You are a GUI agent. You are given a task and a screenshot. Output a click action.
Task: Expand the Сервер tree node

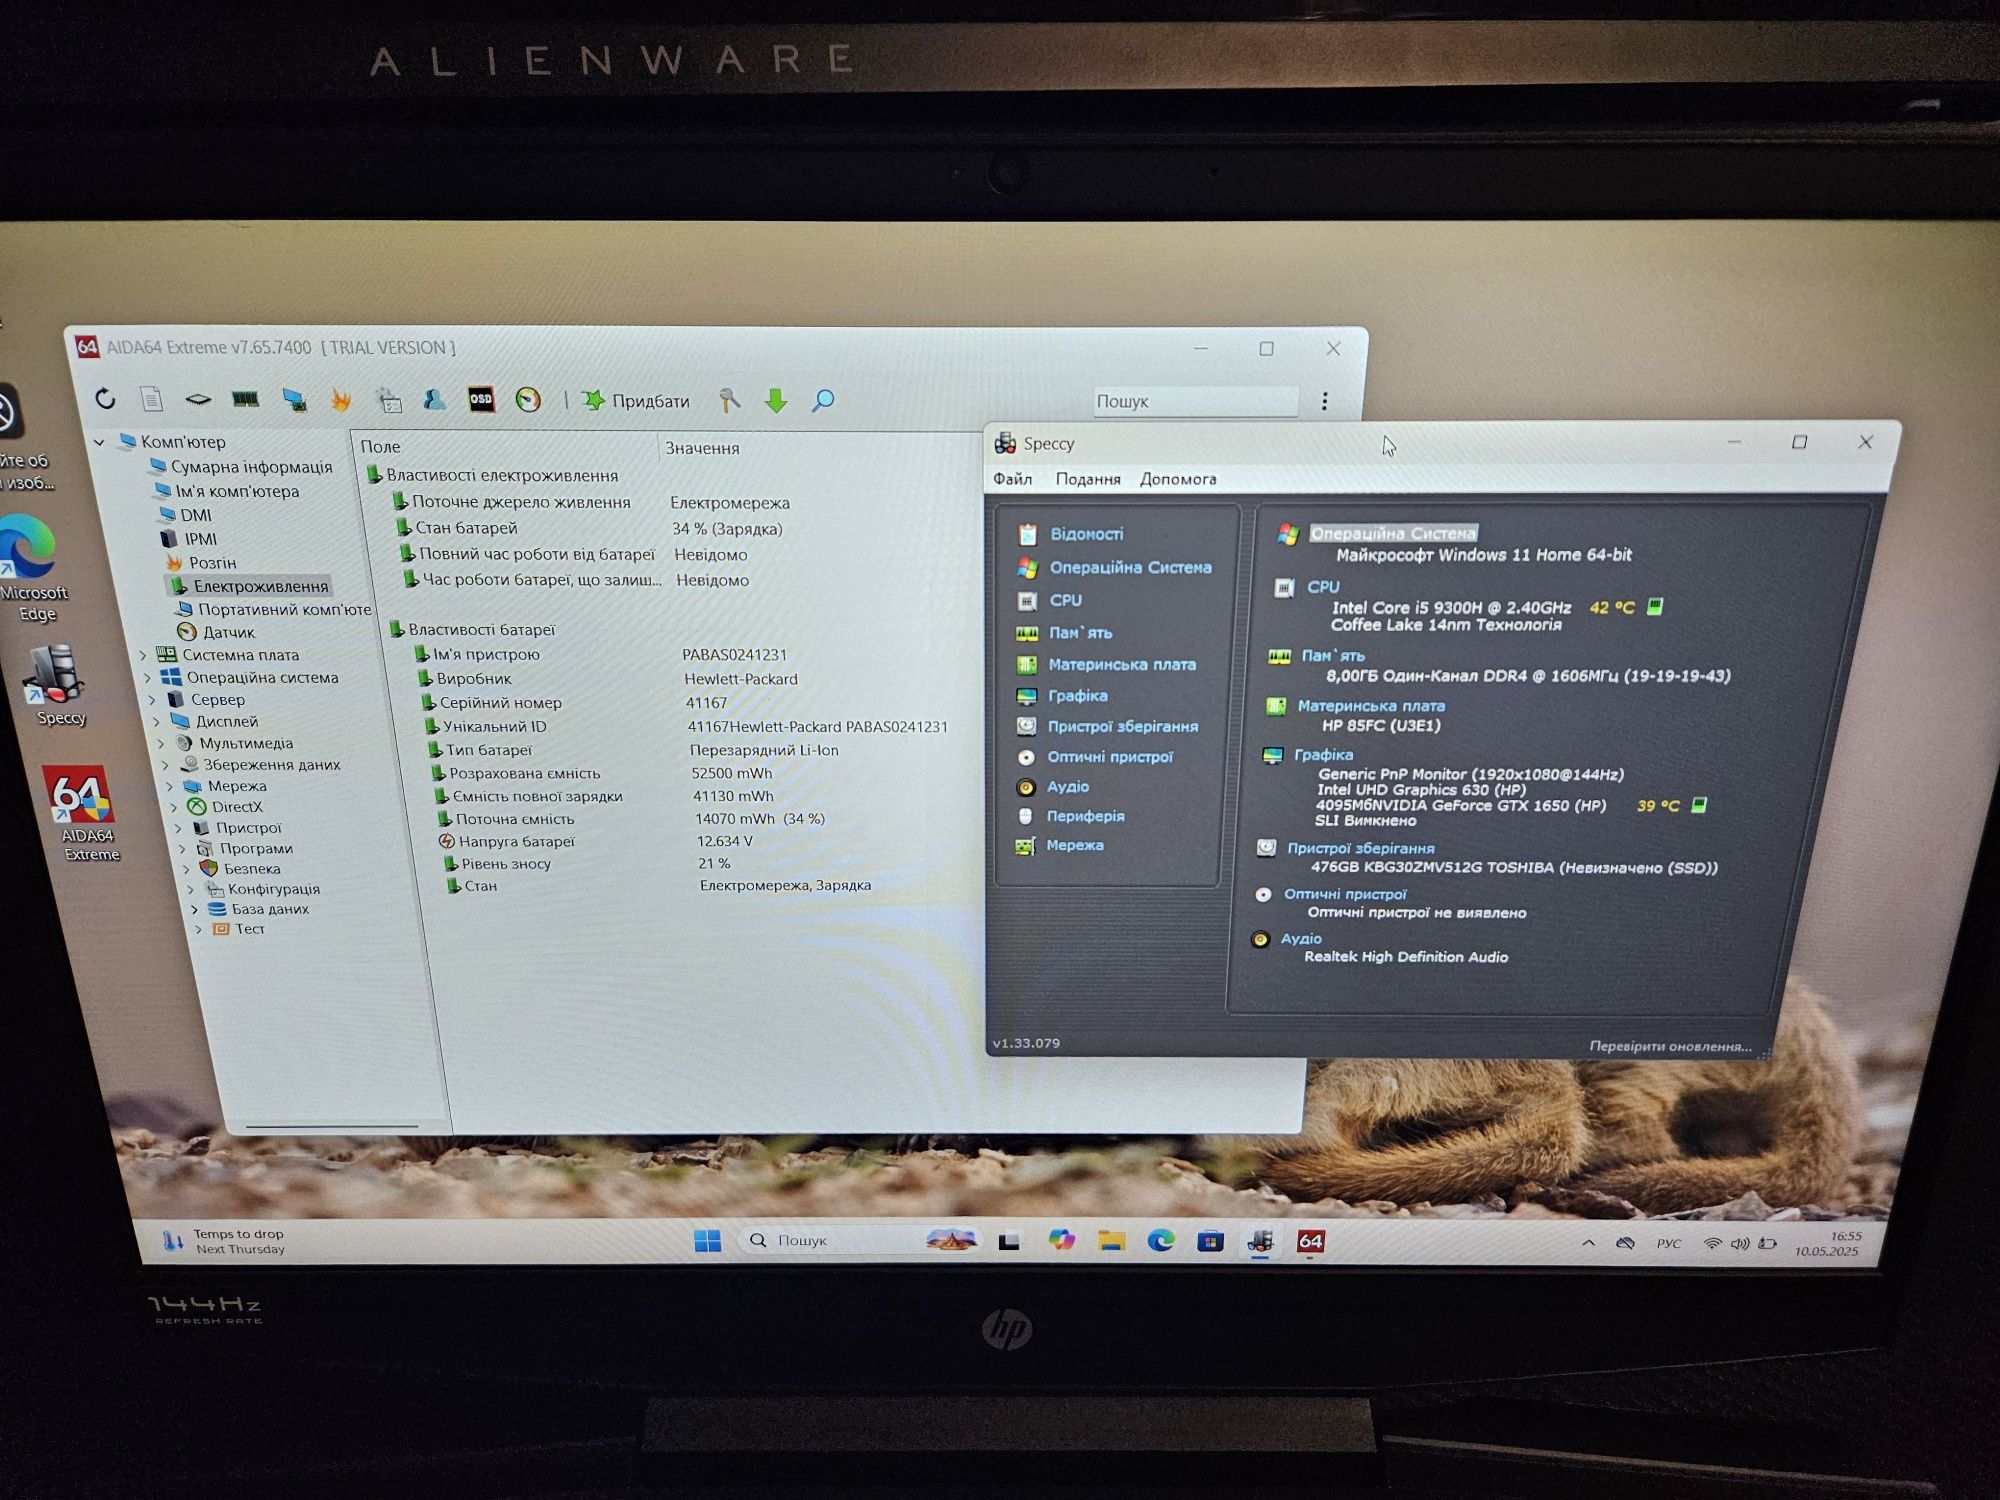point(153,699)
